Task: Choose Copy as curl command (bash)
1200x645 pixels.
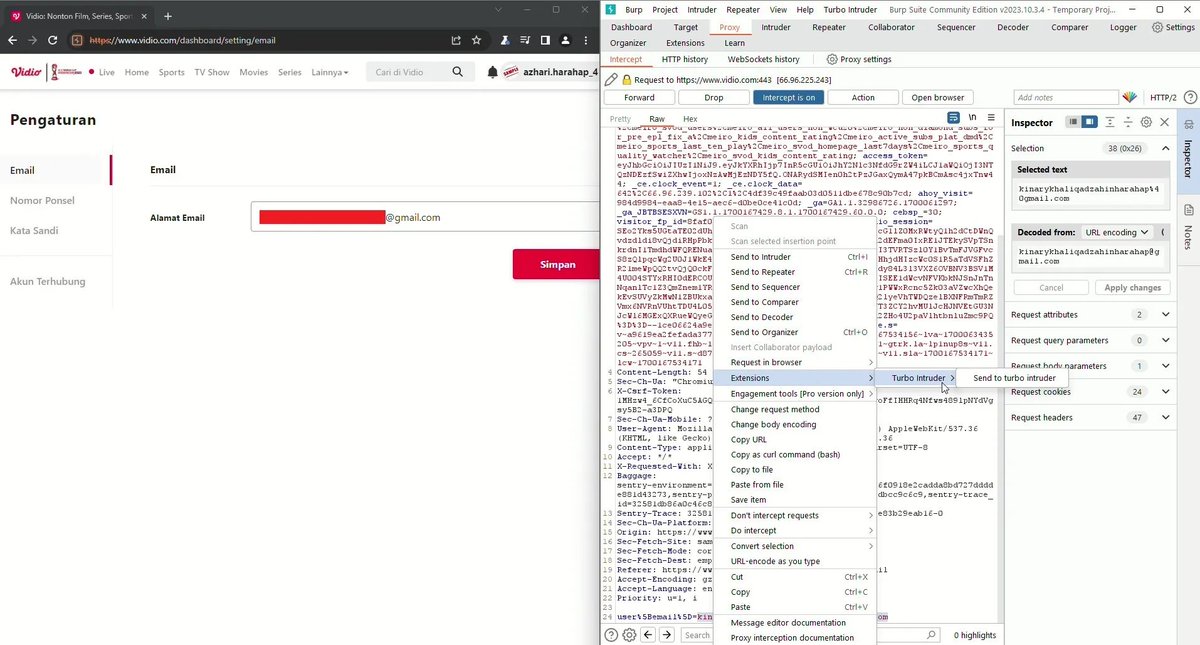Action: 795,455
